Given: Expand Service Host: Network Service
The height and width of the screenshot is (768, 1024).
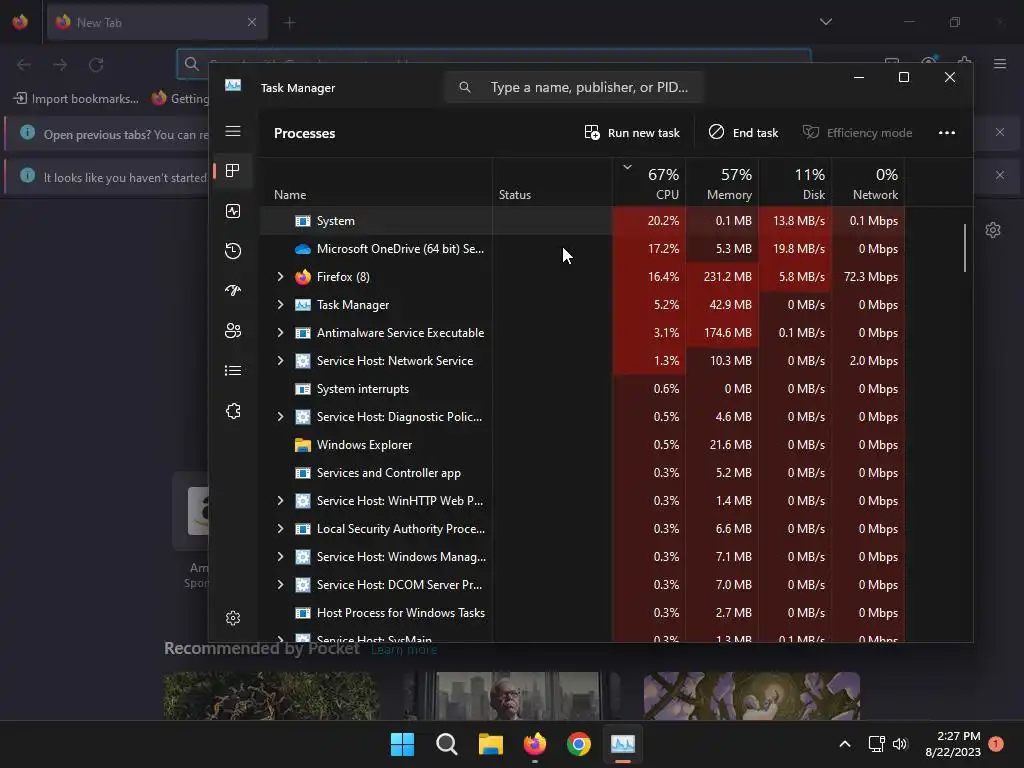Looking at the screenshot, I should pos(280,360).
